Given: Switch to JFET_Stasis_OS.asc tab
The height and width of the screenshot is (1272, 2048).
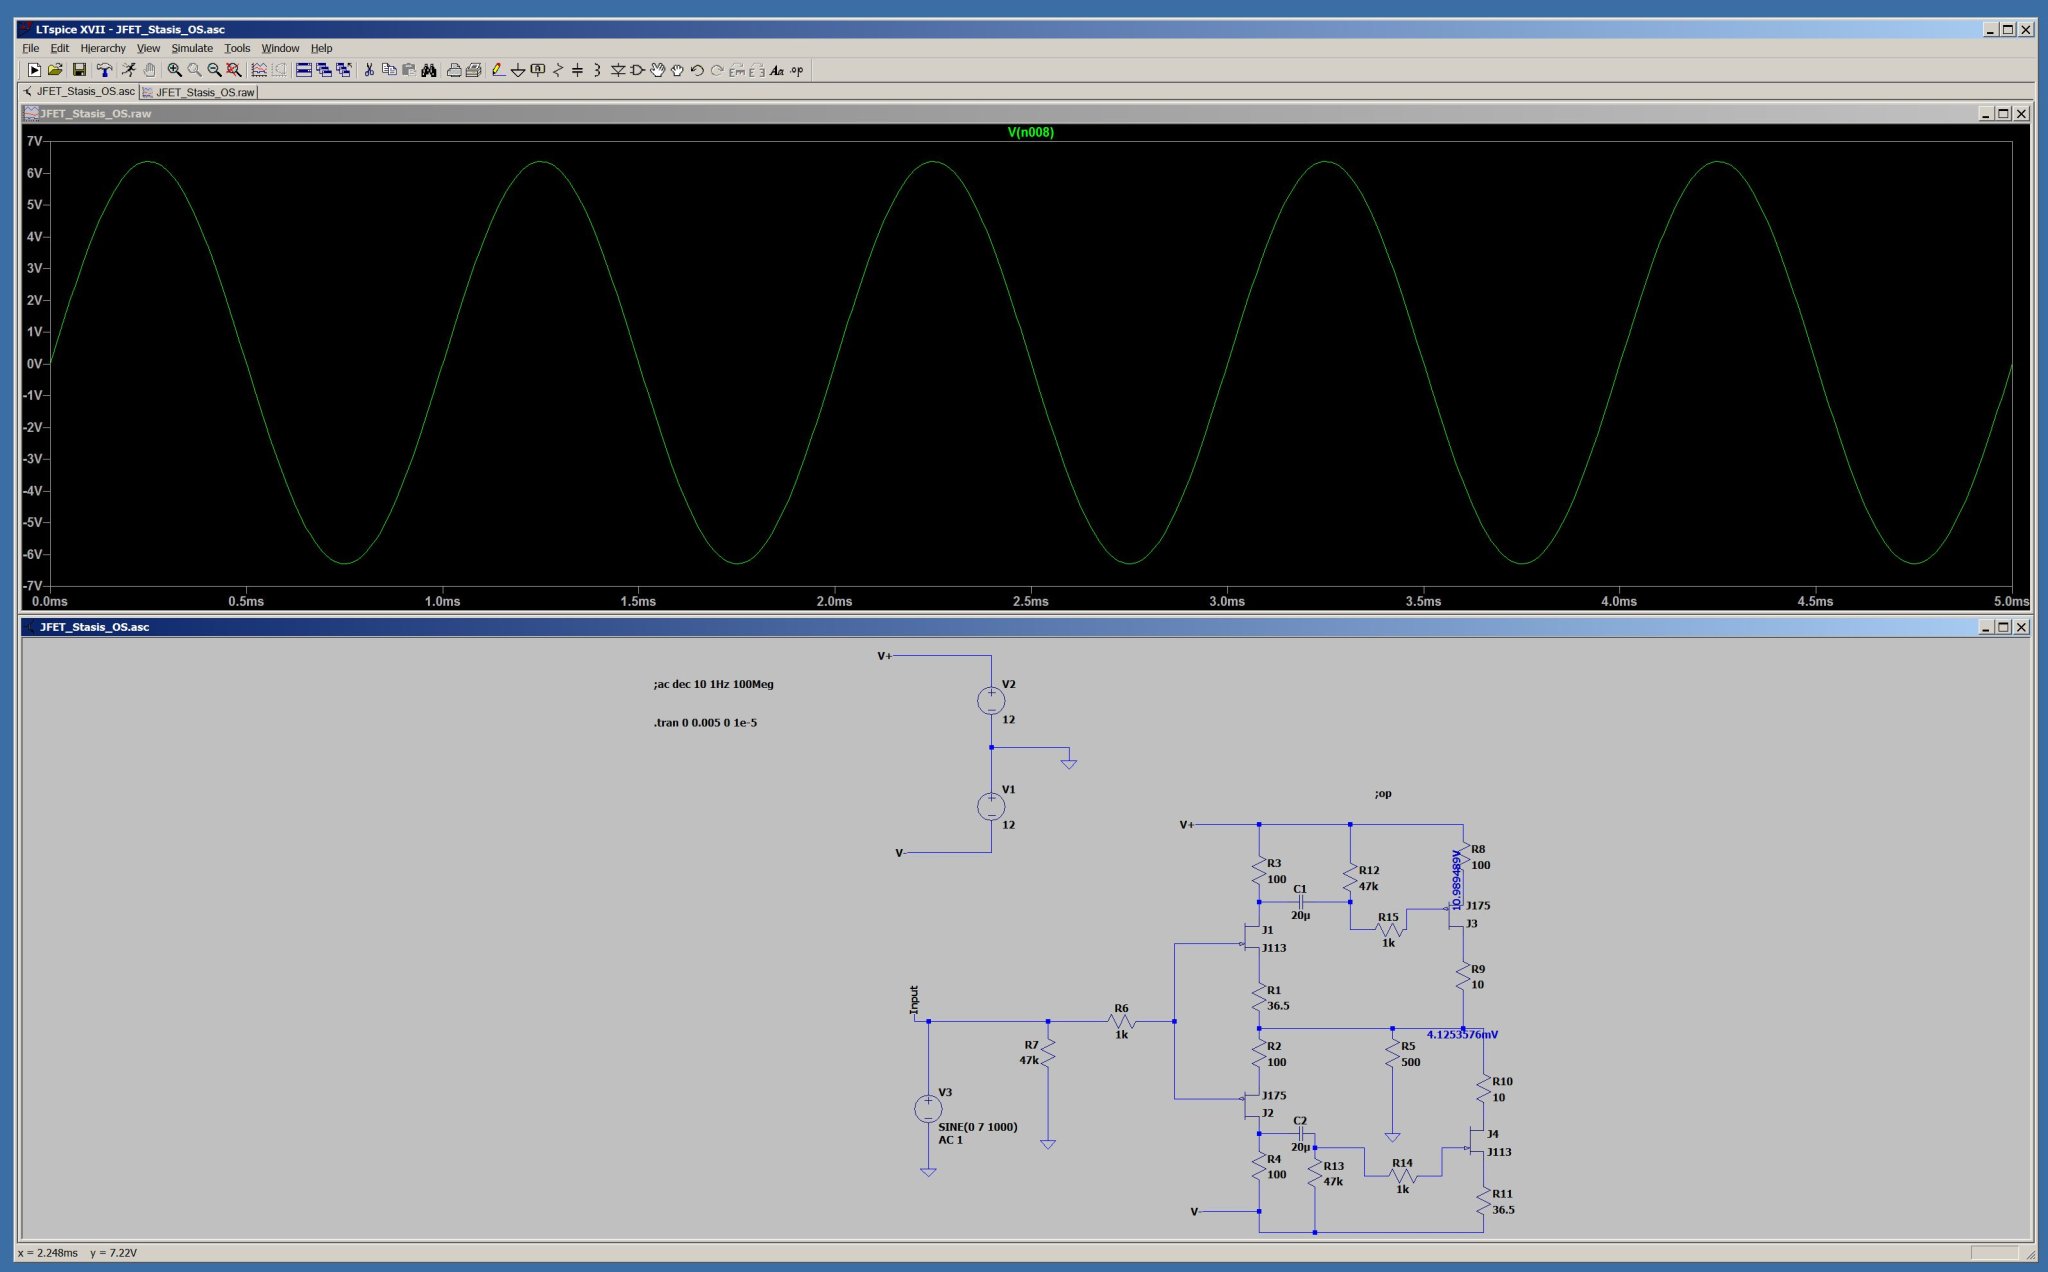Looking at the screenshot, I should [79, 91].
